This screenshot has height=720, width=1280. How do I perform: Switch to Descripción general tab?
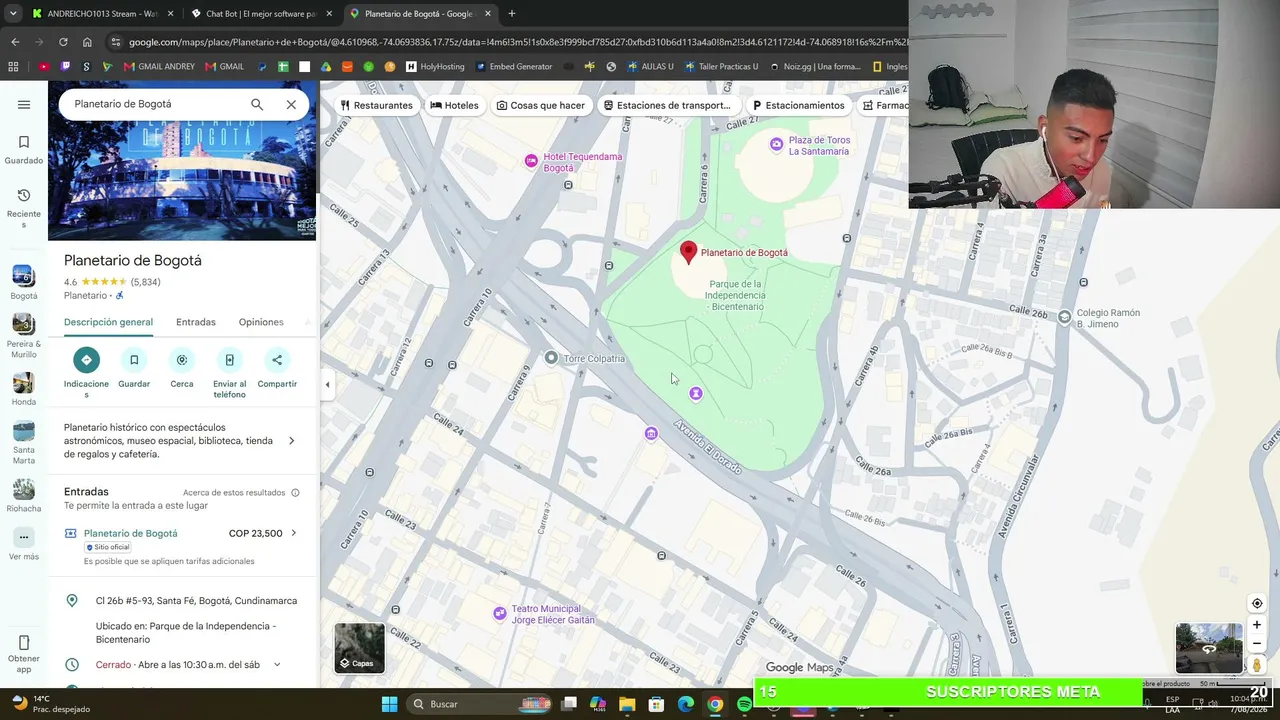tap(108, 322)
